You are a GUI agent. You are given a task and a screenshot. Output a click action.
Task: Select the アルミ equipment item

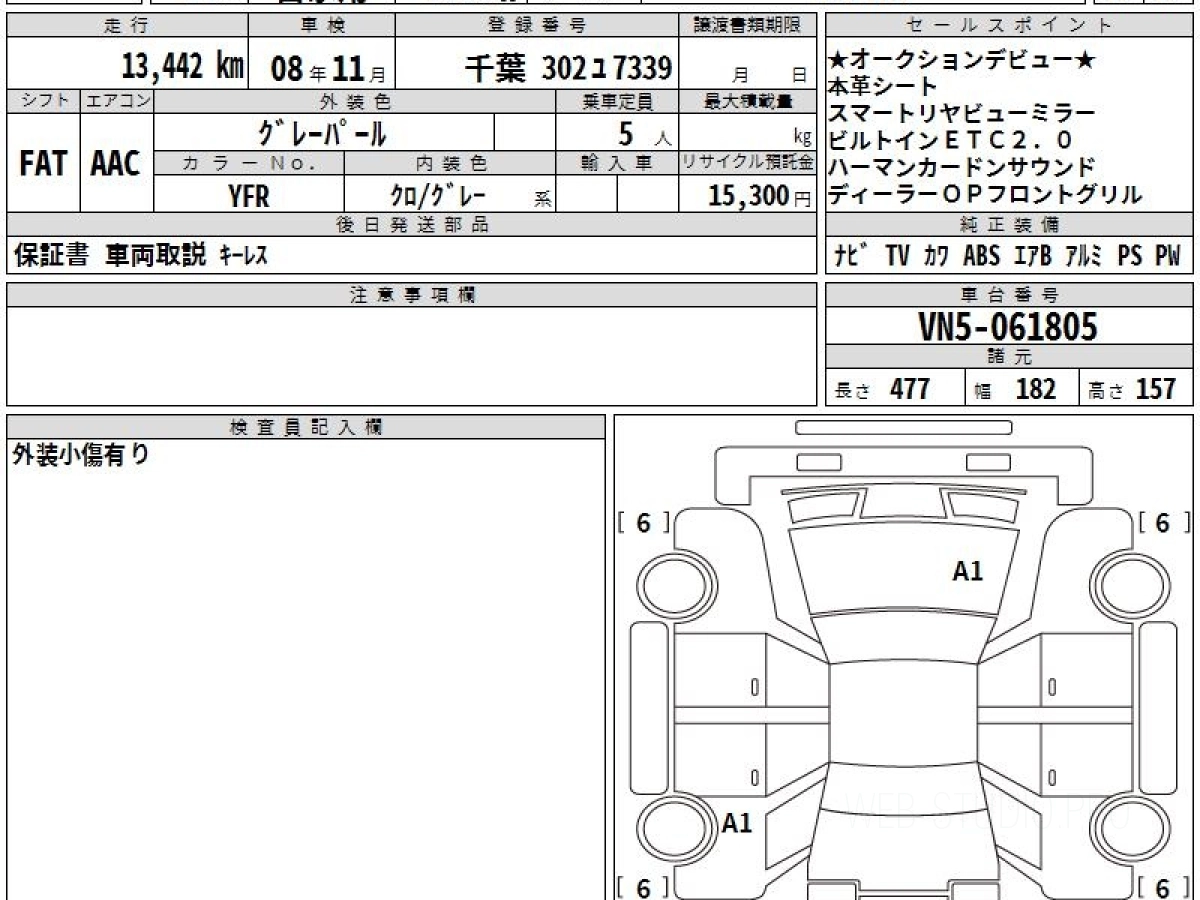tap(1084, 256)
